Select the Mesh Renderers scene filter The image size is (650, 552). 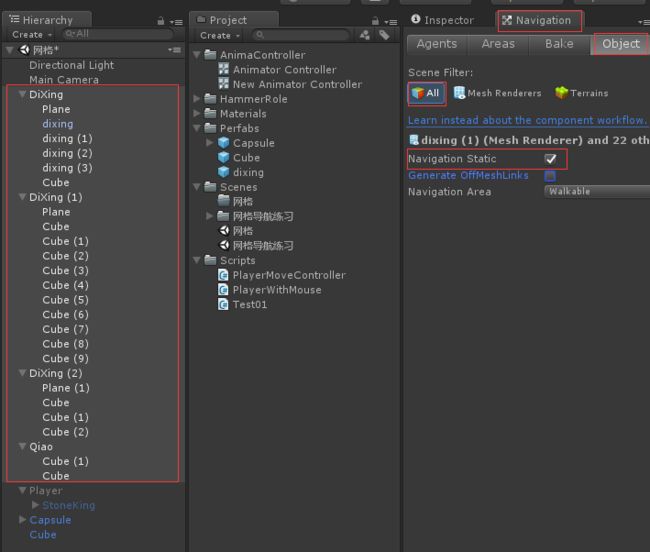click(x=497, y=93)
